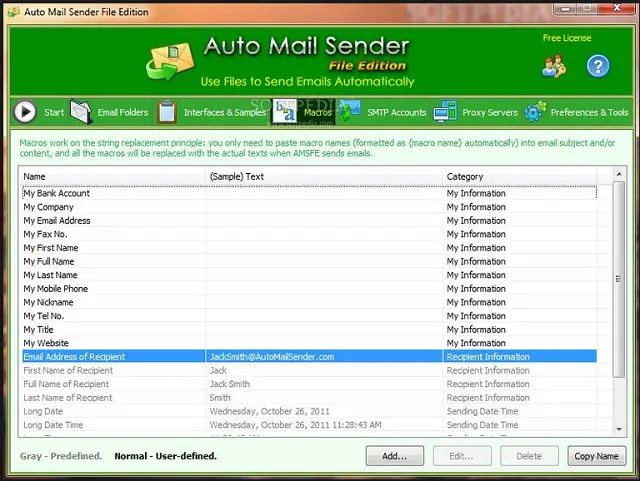Click the Delete button
Screen dimensions: 640x481
click(529, 456)
